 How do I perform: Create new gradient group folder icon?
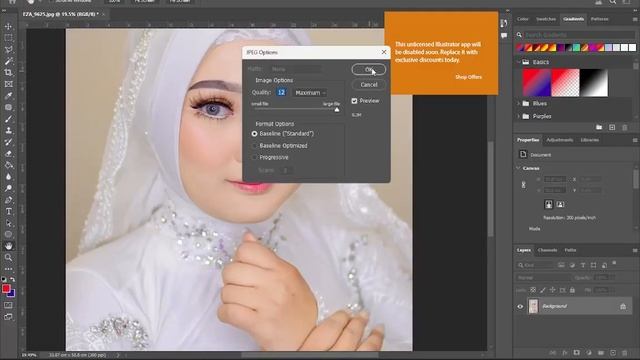click(x=599, y=128)
